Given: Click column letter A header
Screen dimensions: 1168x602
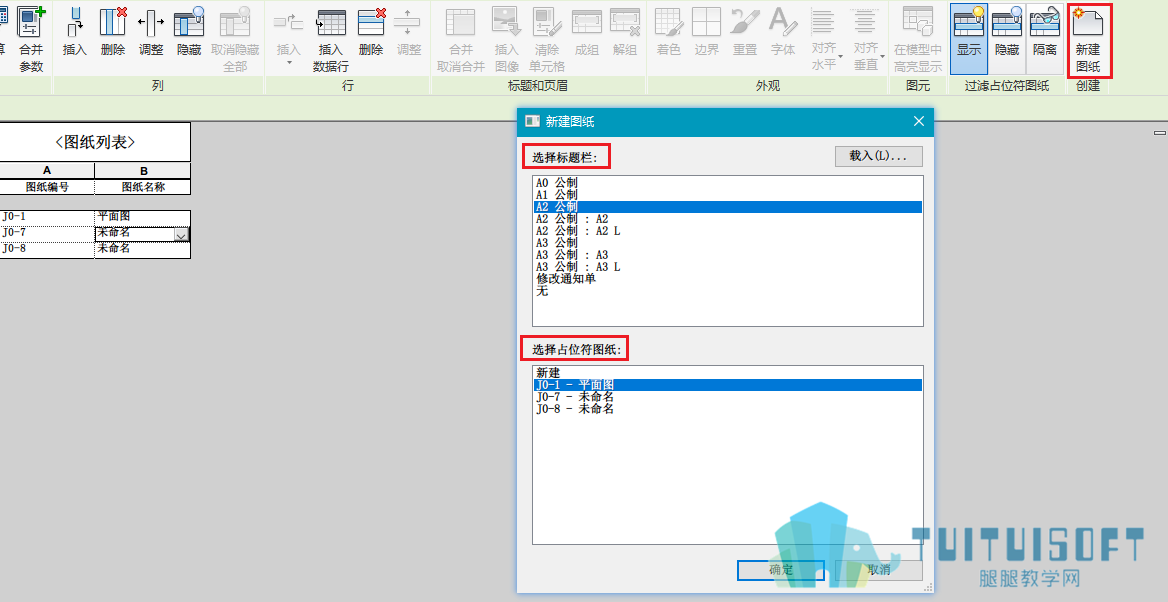Looking at the screenshot, I should [x=47, y=171].
